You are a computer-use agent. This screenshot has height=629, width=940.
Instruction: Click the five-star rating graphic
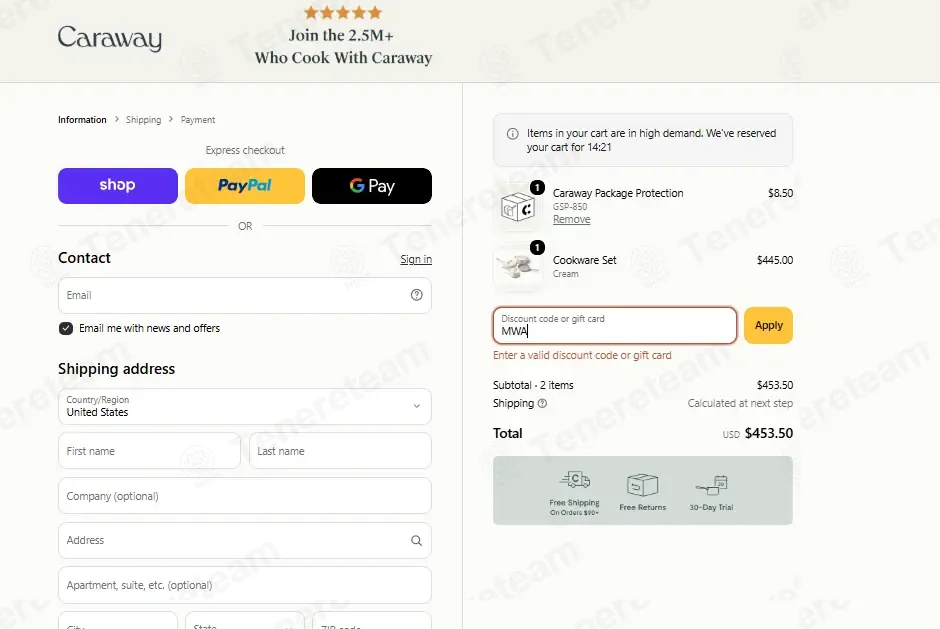point(343,13)
